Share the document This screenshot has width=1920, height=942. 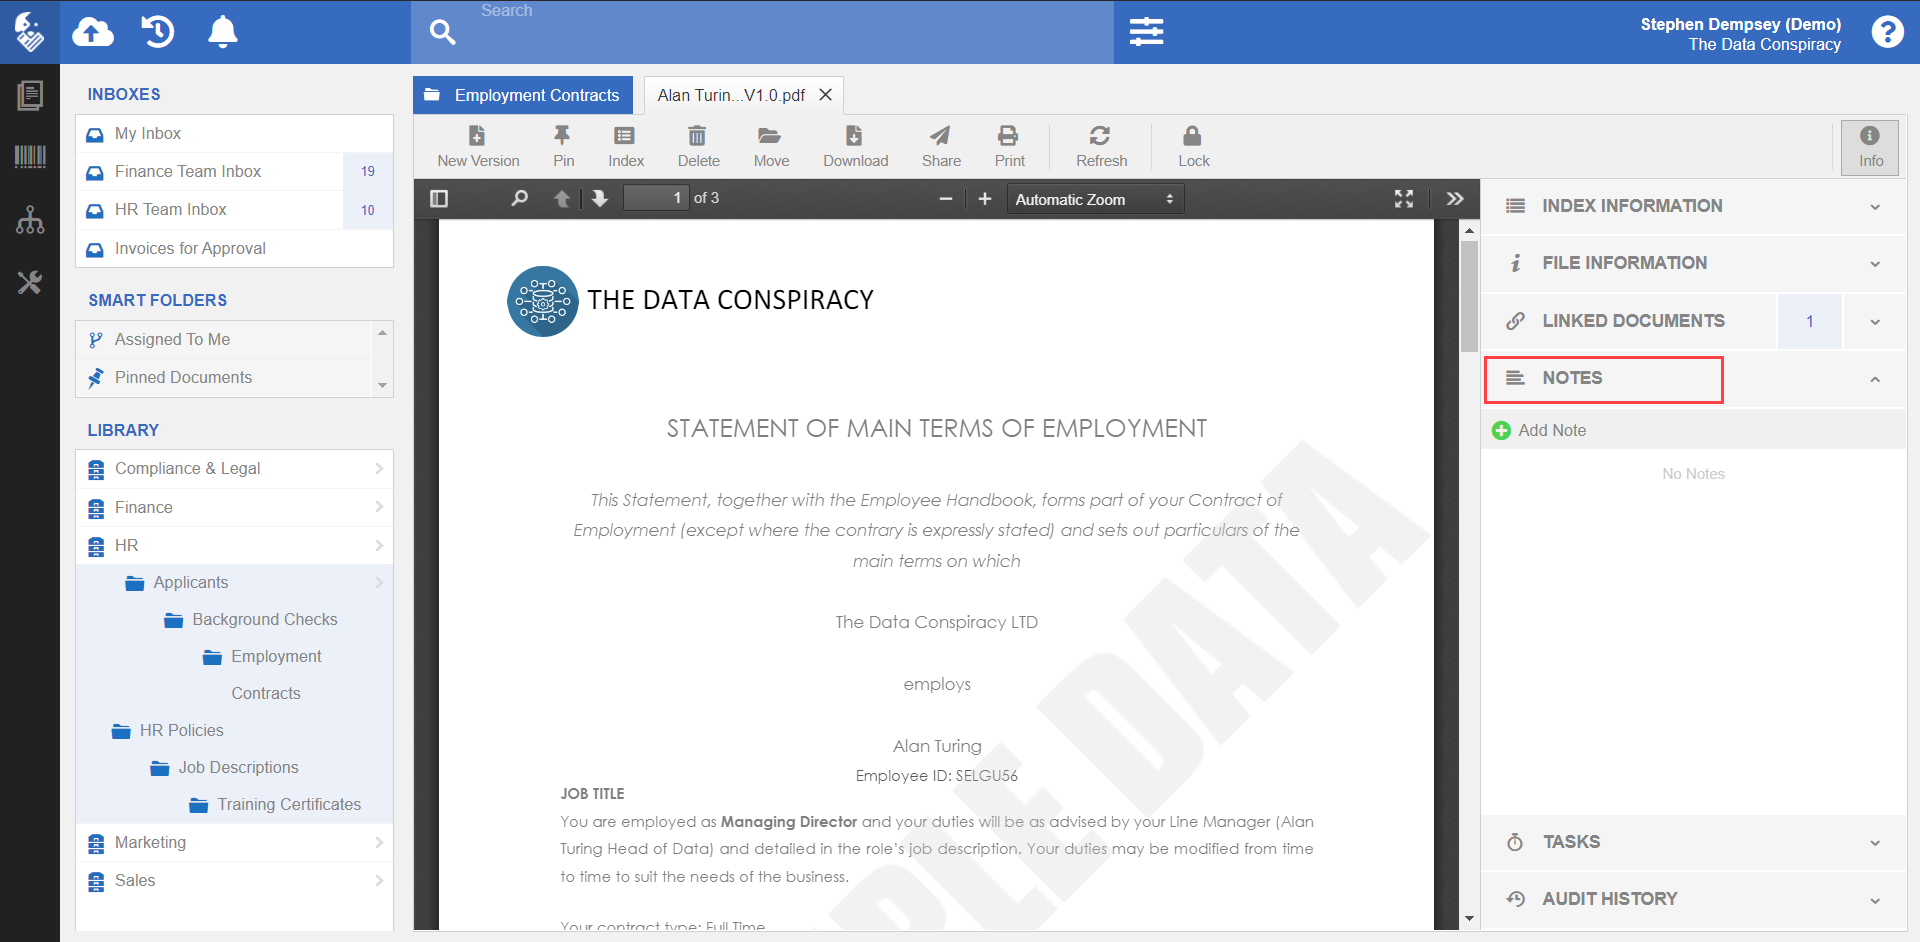[941, 147]
